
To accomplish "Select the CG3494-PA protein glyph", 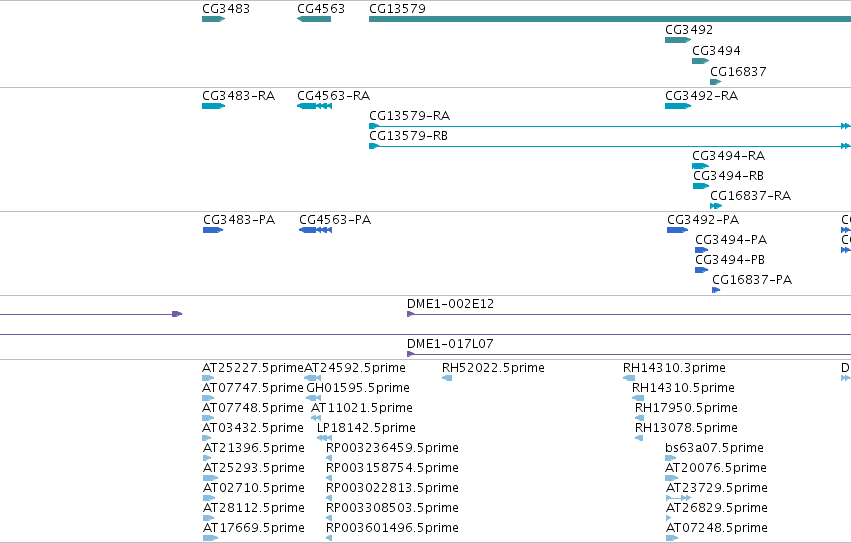I will pos(701,250).
